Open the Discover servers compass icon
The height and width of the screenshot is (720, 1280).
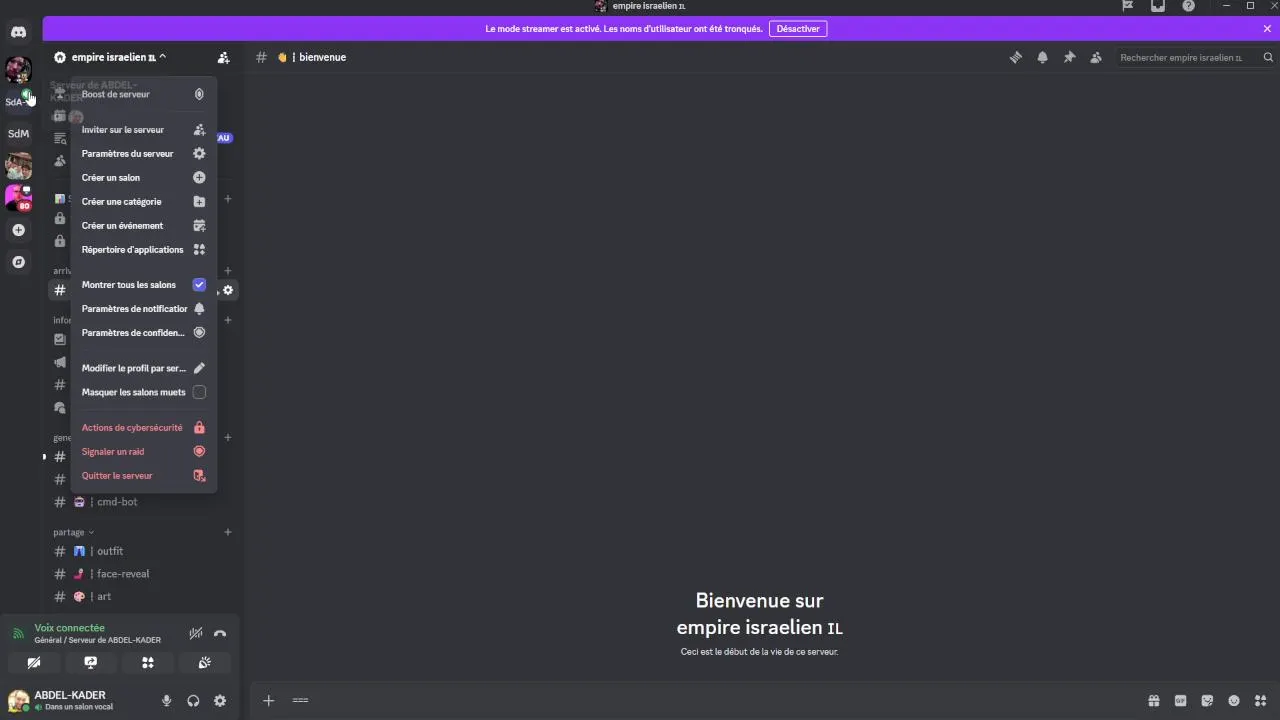tap(18, 262)
